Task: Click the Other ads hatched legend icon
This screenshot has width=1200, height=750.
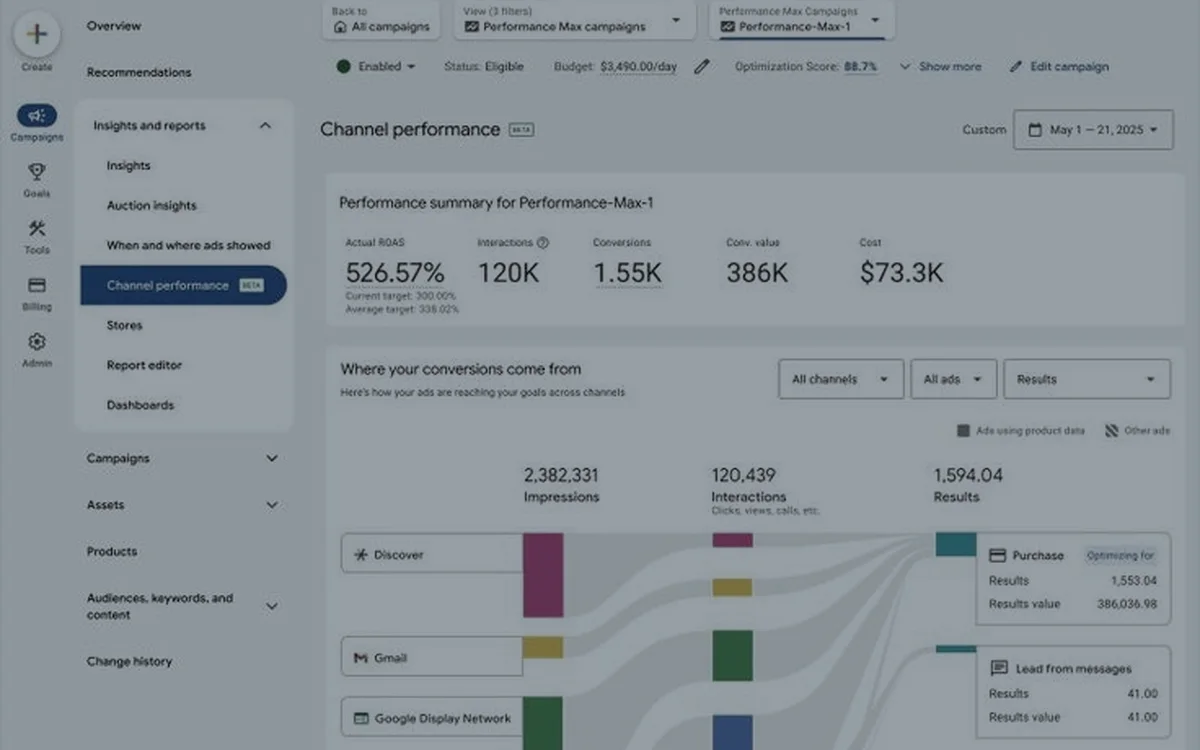Action: click(1111, 431)
